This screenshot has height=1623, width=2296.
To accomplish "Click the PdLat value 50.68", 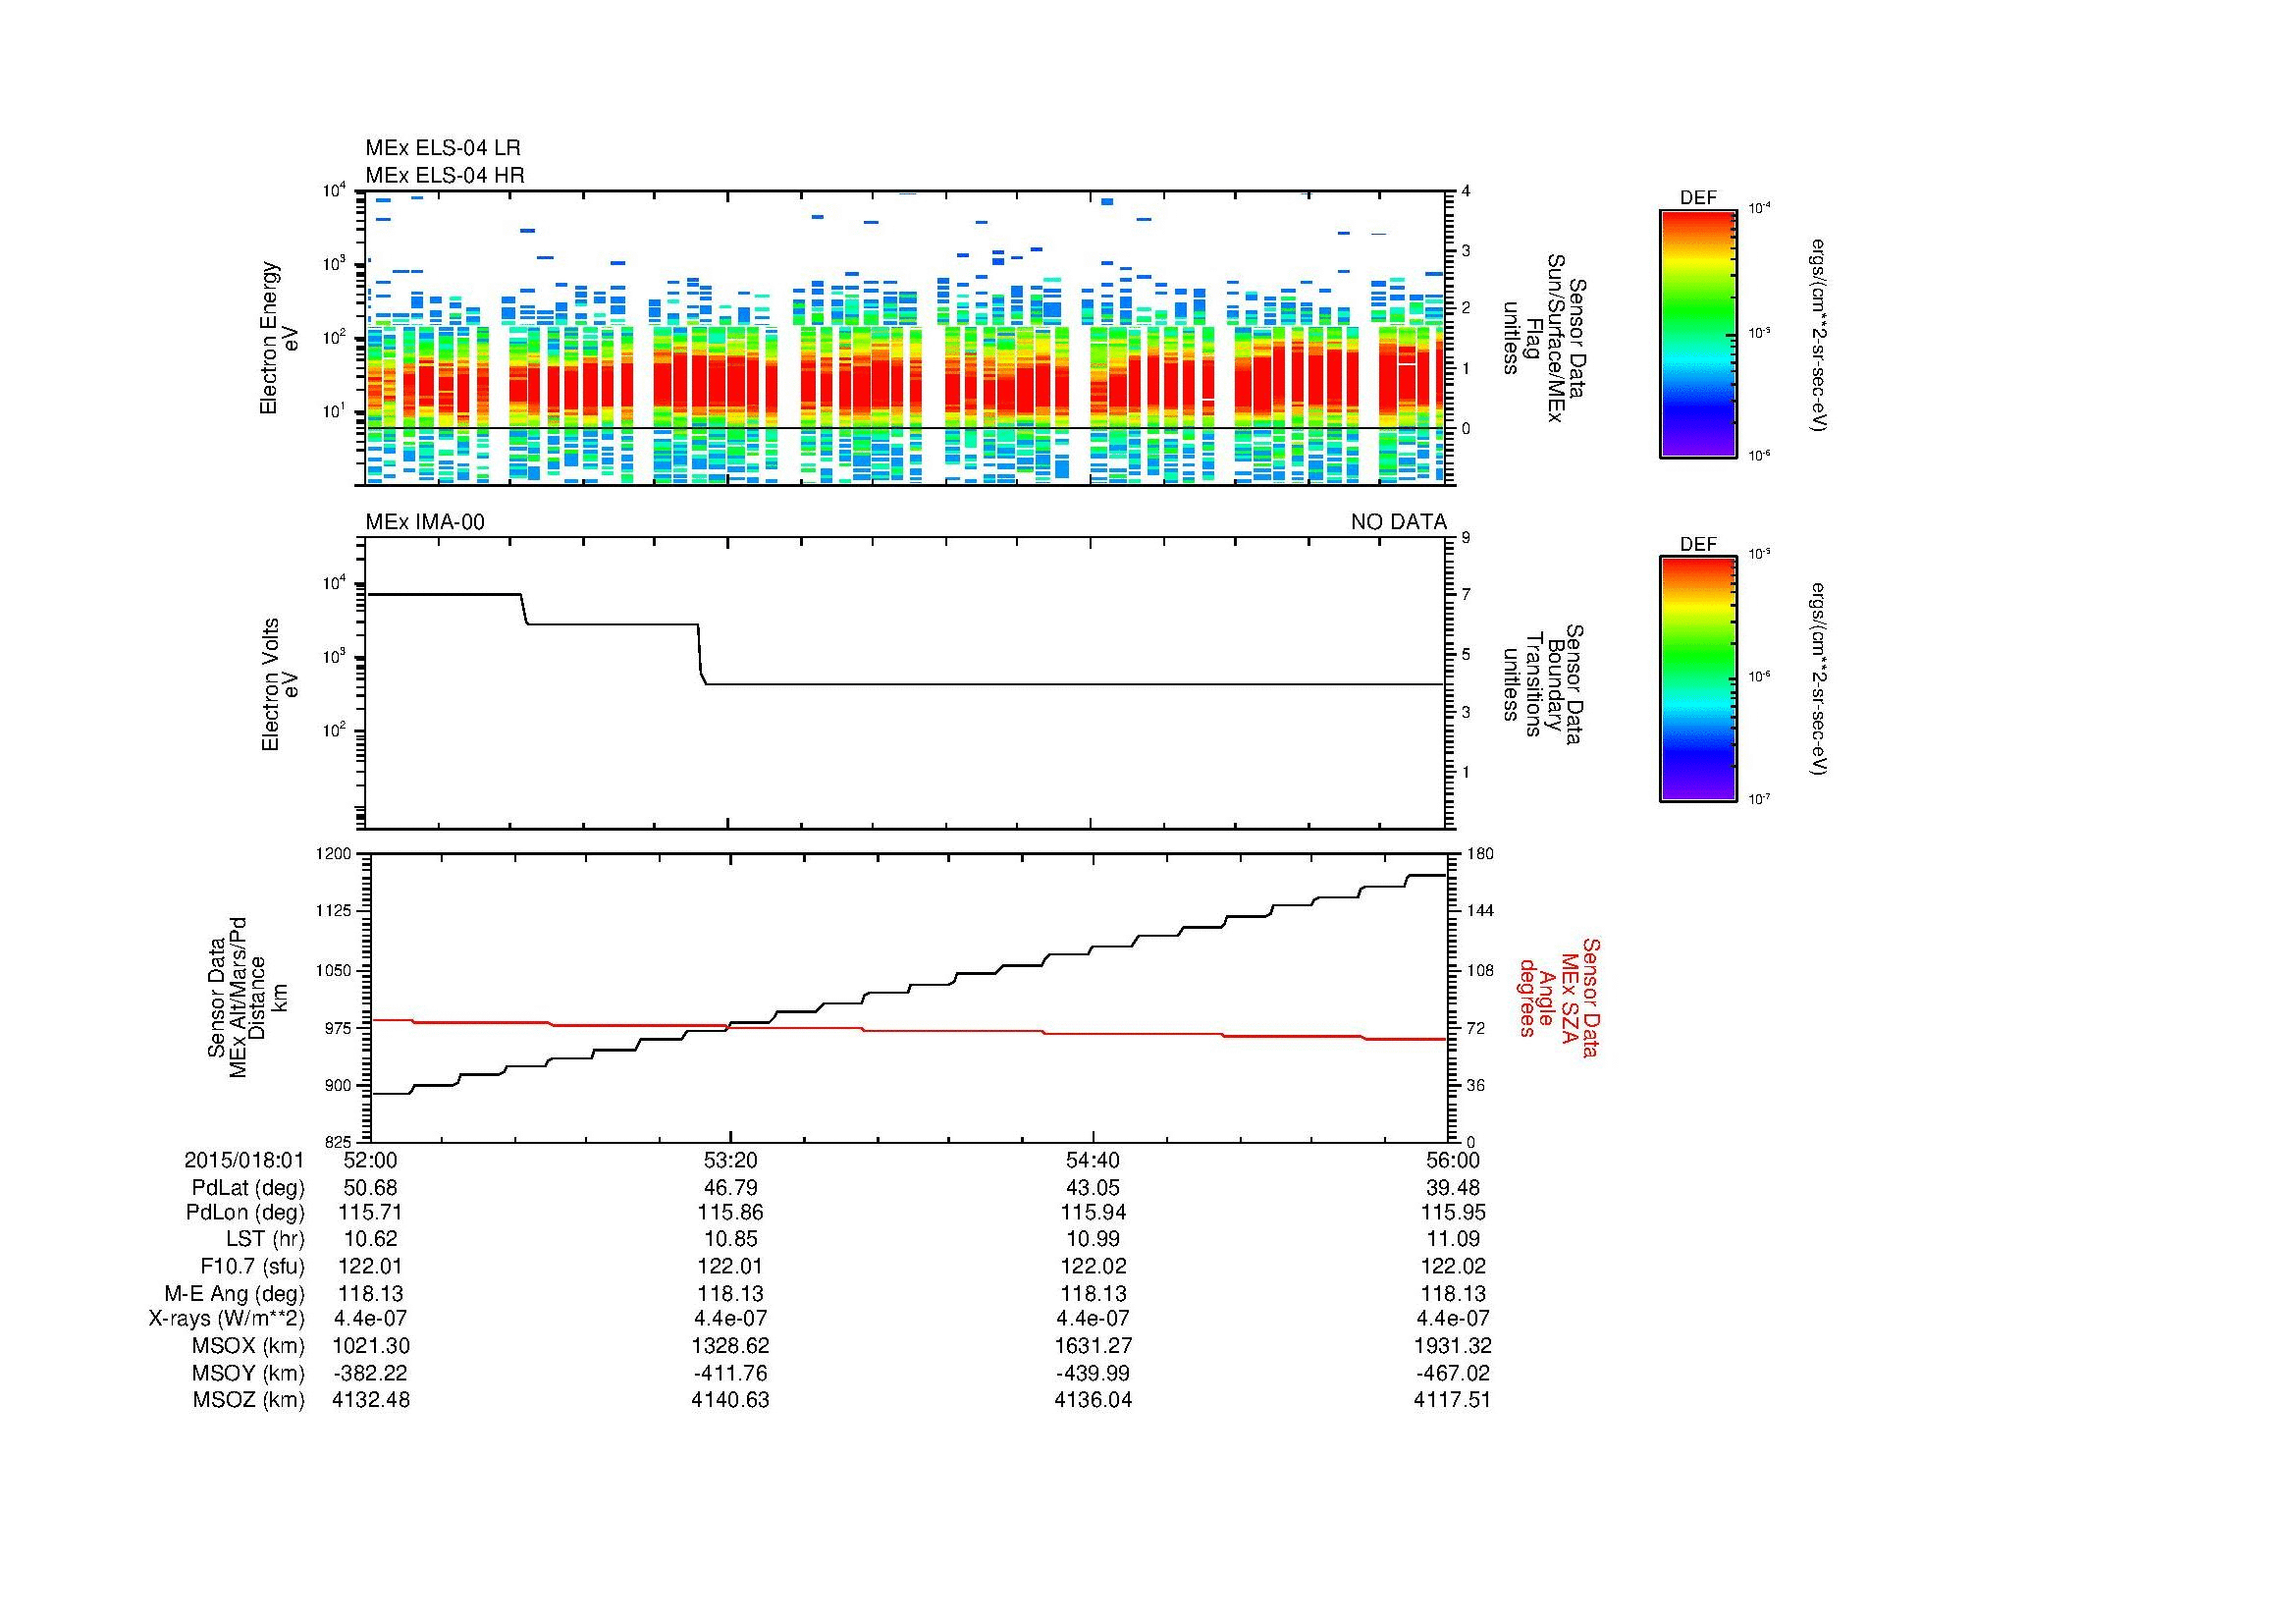I will click(x=370, y=1188).
